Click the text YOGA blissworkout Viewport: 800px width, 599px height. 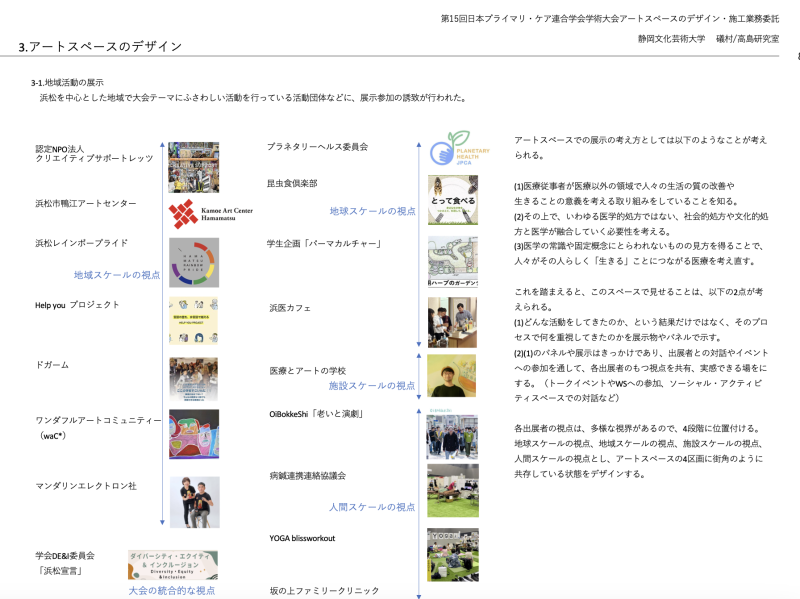tap(302, 538)
